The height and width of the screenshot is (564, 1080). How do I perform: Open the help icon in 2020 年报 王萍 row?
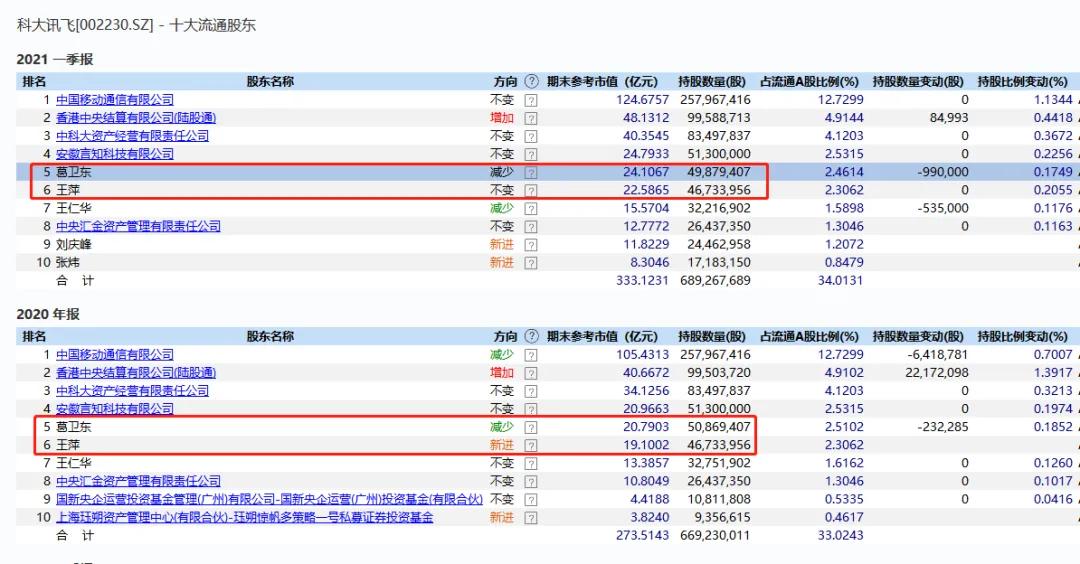pos(531,445)
